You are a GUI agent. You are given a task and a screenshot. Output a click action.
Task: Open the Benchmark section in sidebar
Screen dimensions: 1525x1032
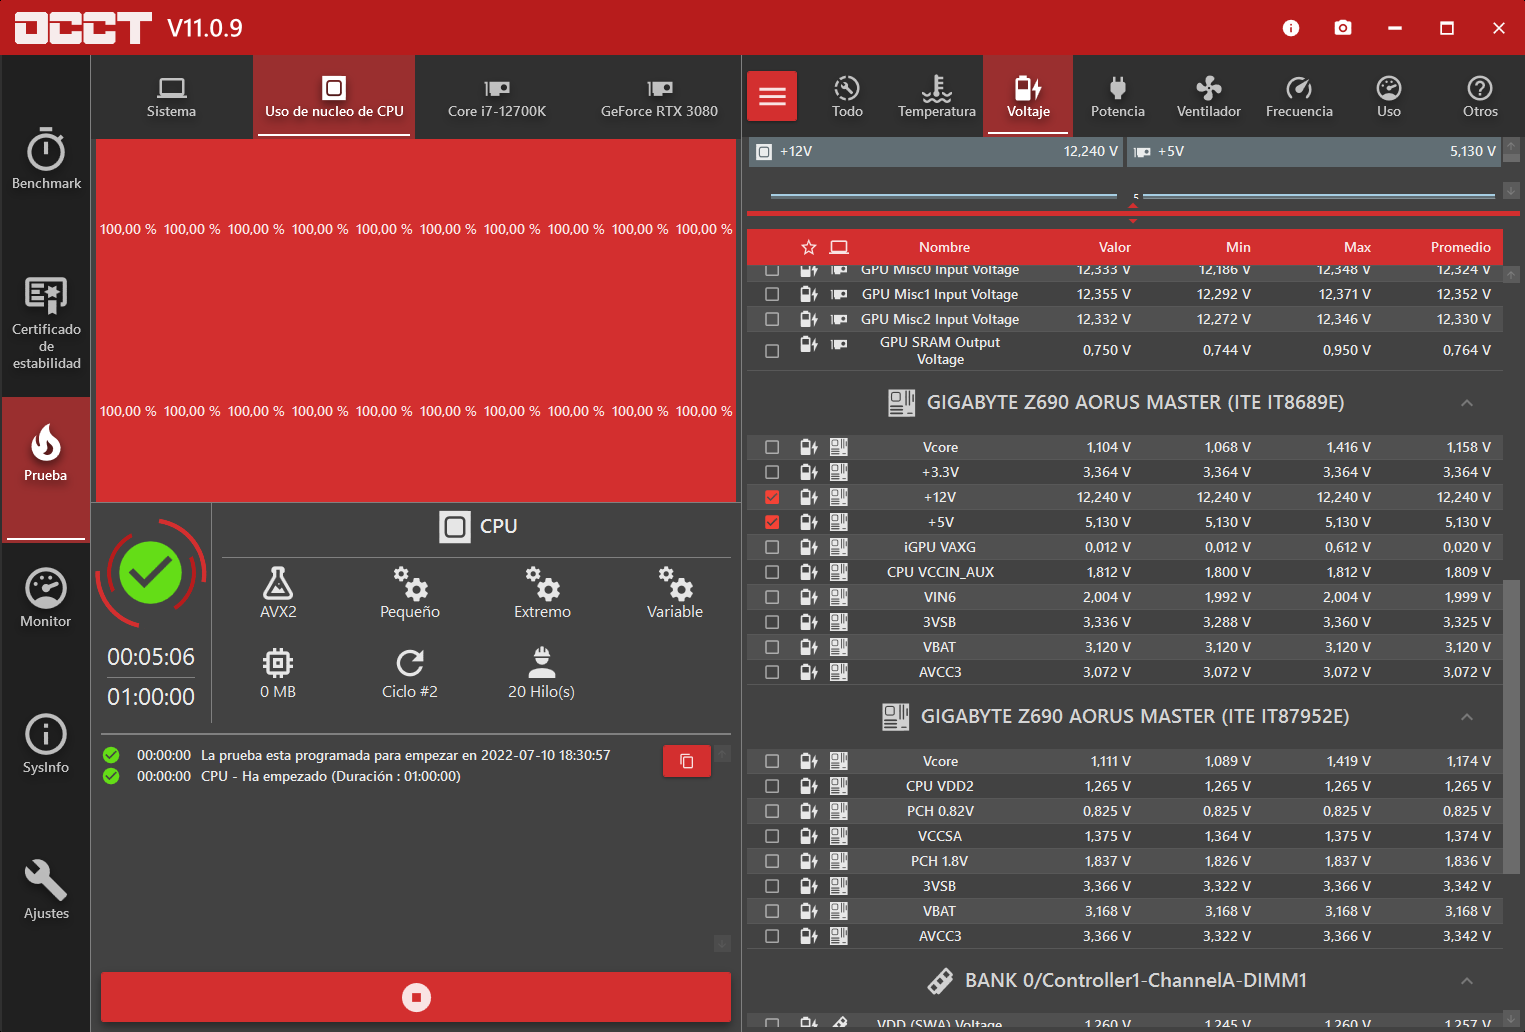46,158
